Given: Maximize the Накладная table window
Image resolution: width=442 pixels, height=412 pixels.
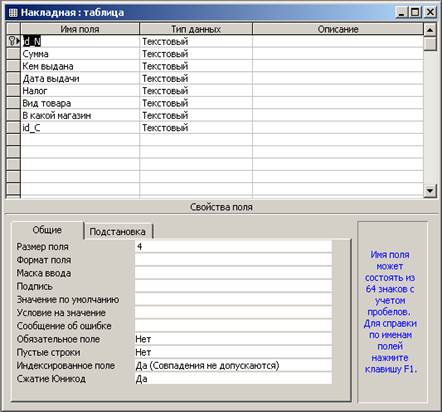Looking at the screenshot, I should pos(415,13).
